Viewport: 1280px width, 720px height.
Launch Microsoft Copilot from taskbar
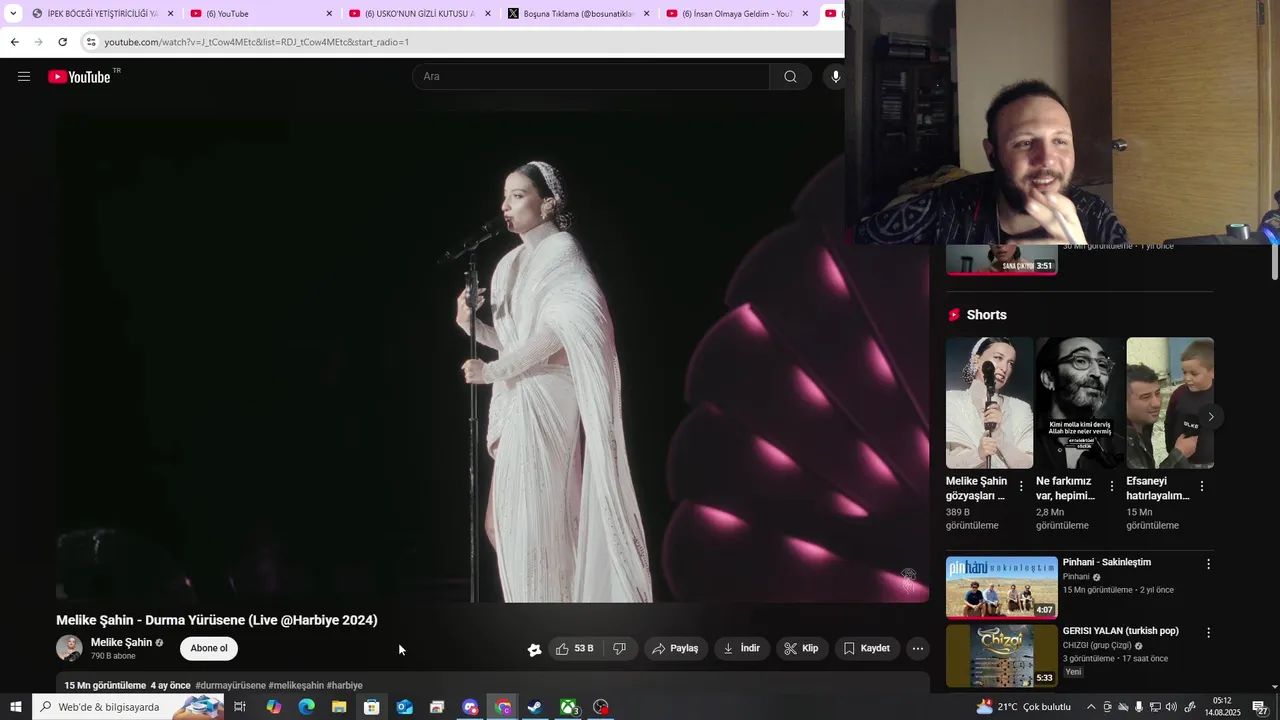click(x=273, y=707)
